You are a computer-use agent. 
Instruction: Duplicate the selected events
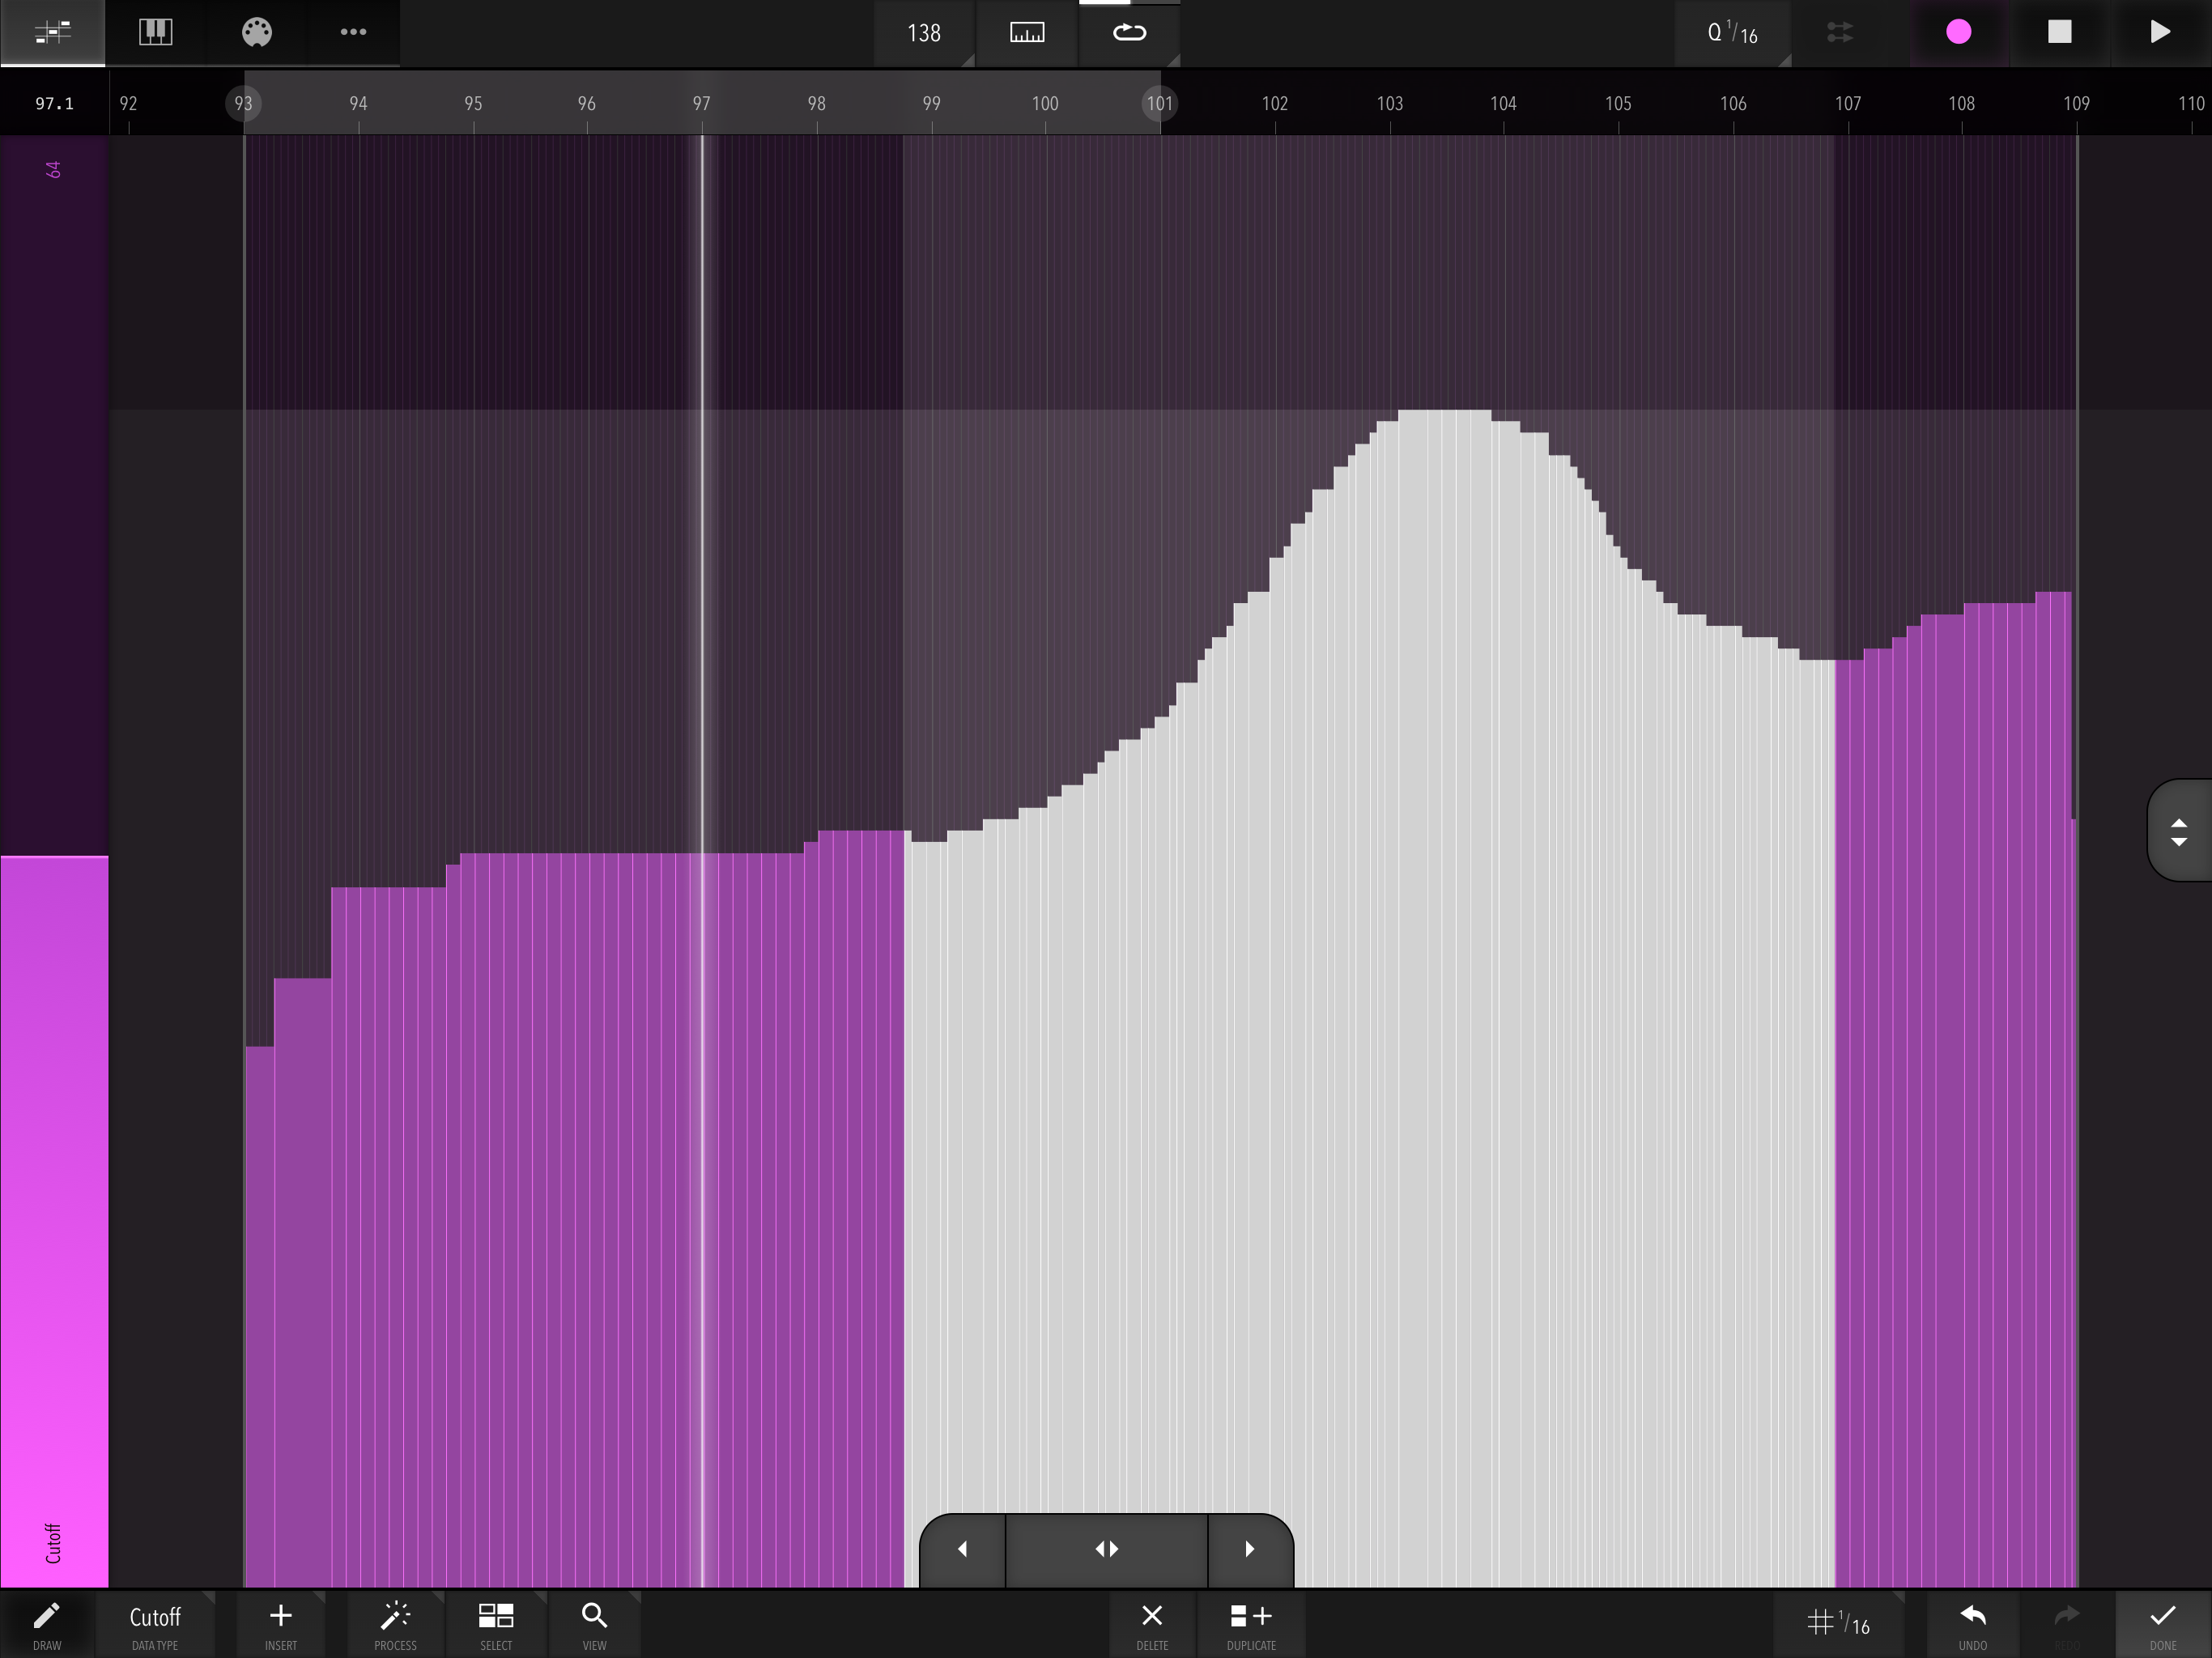click(1250, 1623)
